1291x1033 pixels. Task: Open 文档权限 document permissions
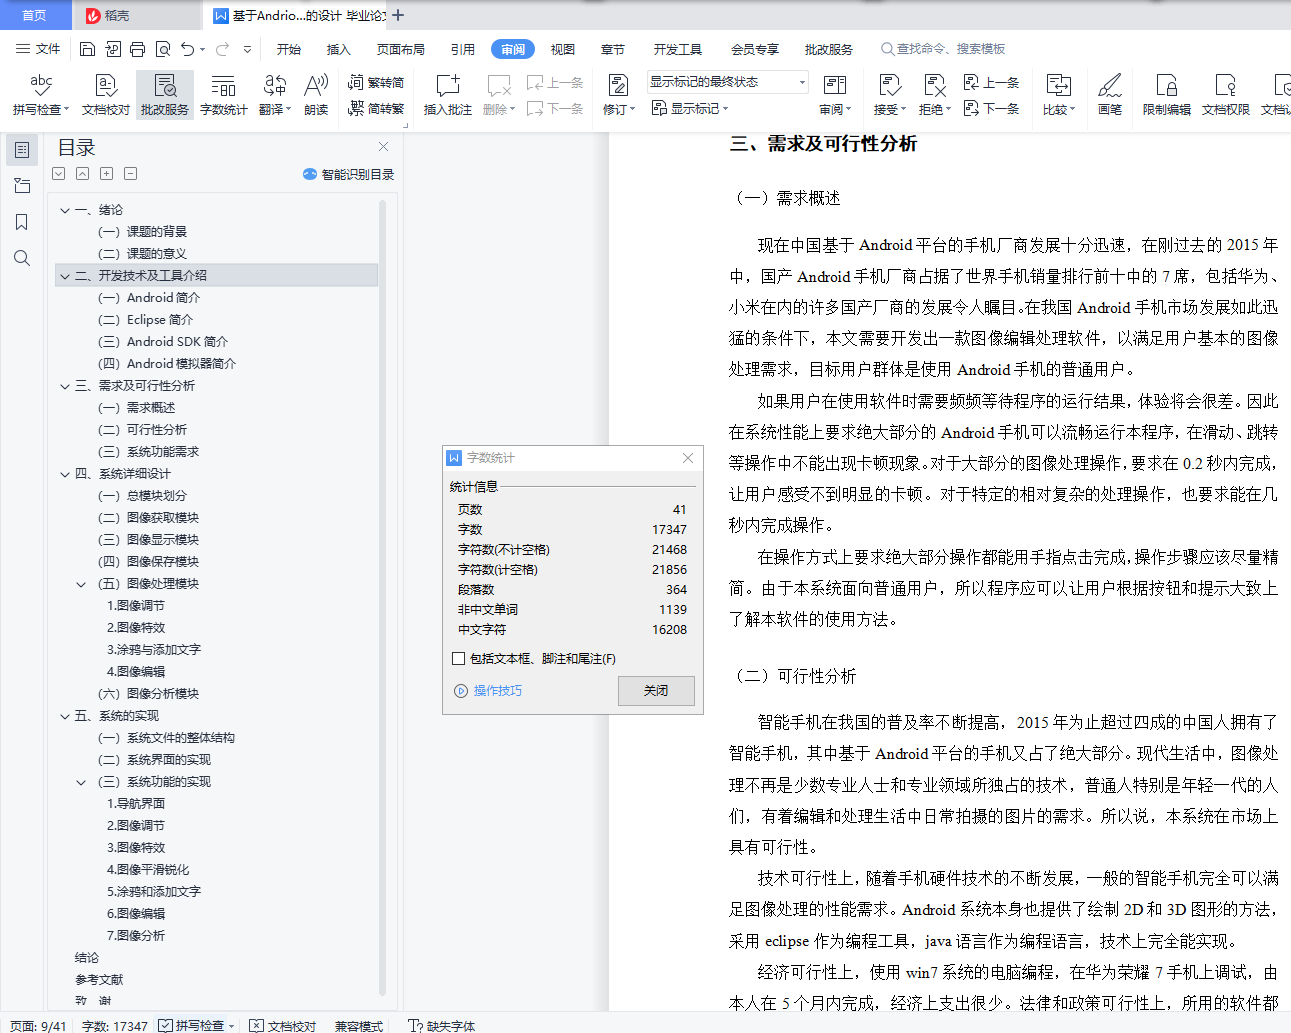(x=1226, y=95)
